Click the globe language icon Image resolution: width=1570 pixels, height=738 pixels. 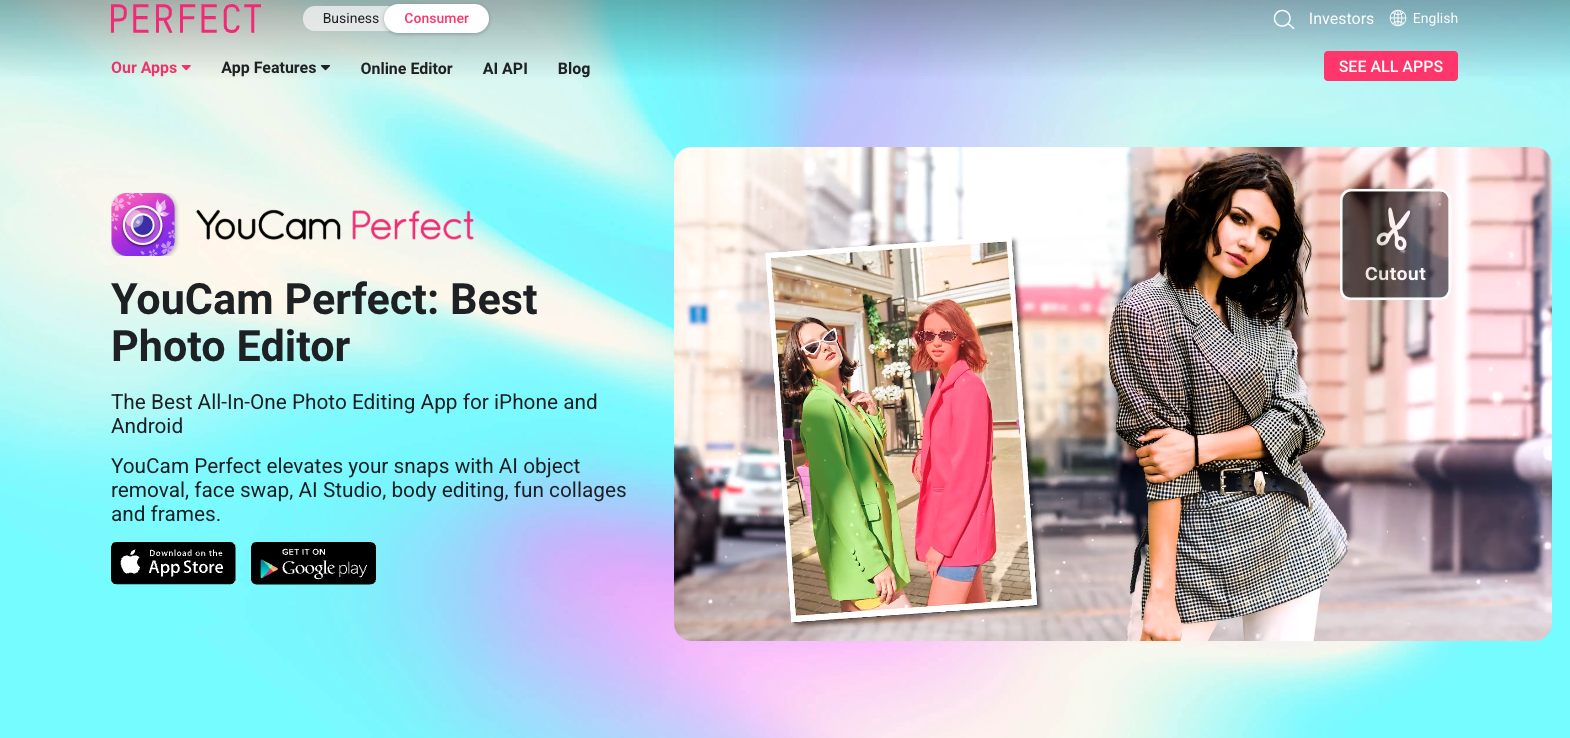click(x=1398, y=18)
